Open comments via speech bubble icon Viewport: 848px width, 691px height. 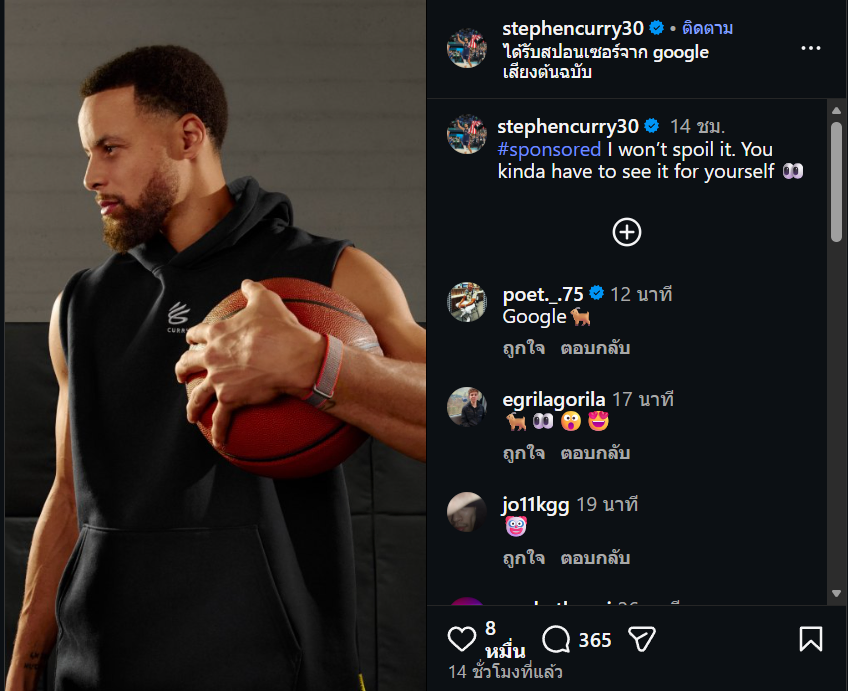(x=556, y=640)
